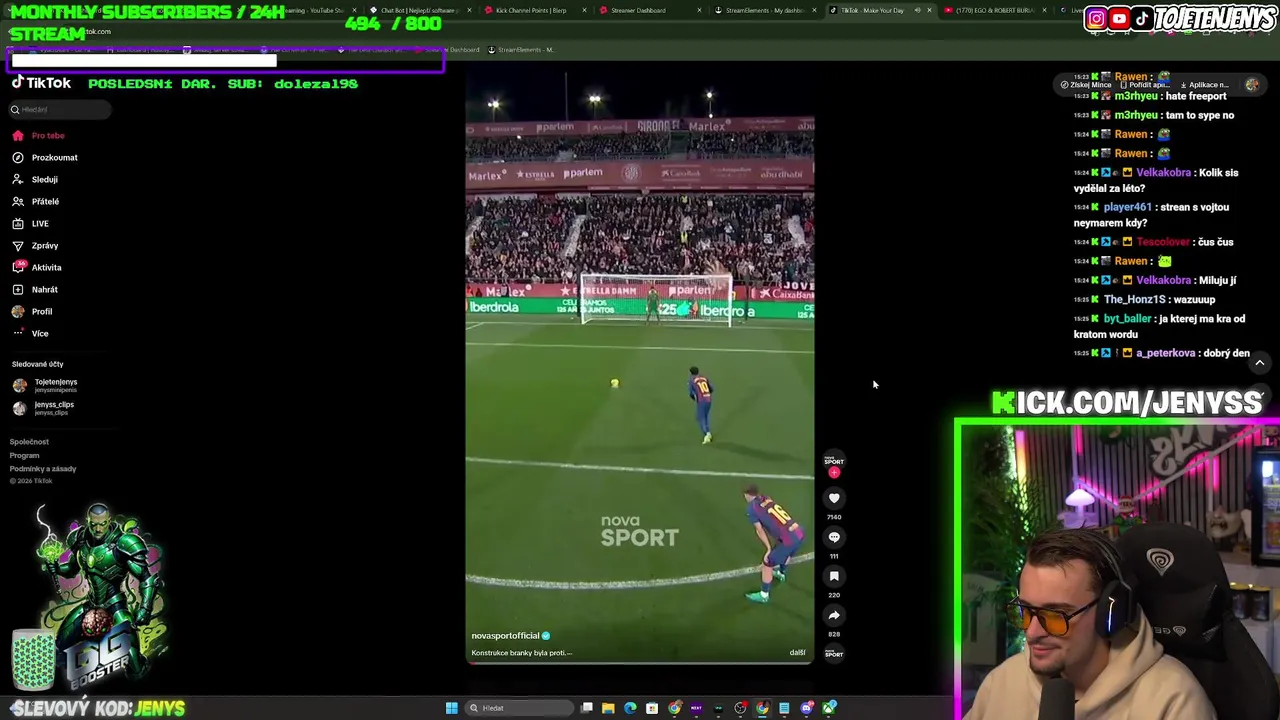Click byt_baller's chat message

(x=1159, y=327)
